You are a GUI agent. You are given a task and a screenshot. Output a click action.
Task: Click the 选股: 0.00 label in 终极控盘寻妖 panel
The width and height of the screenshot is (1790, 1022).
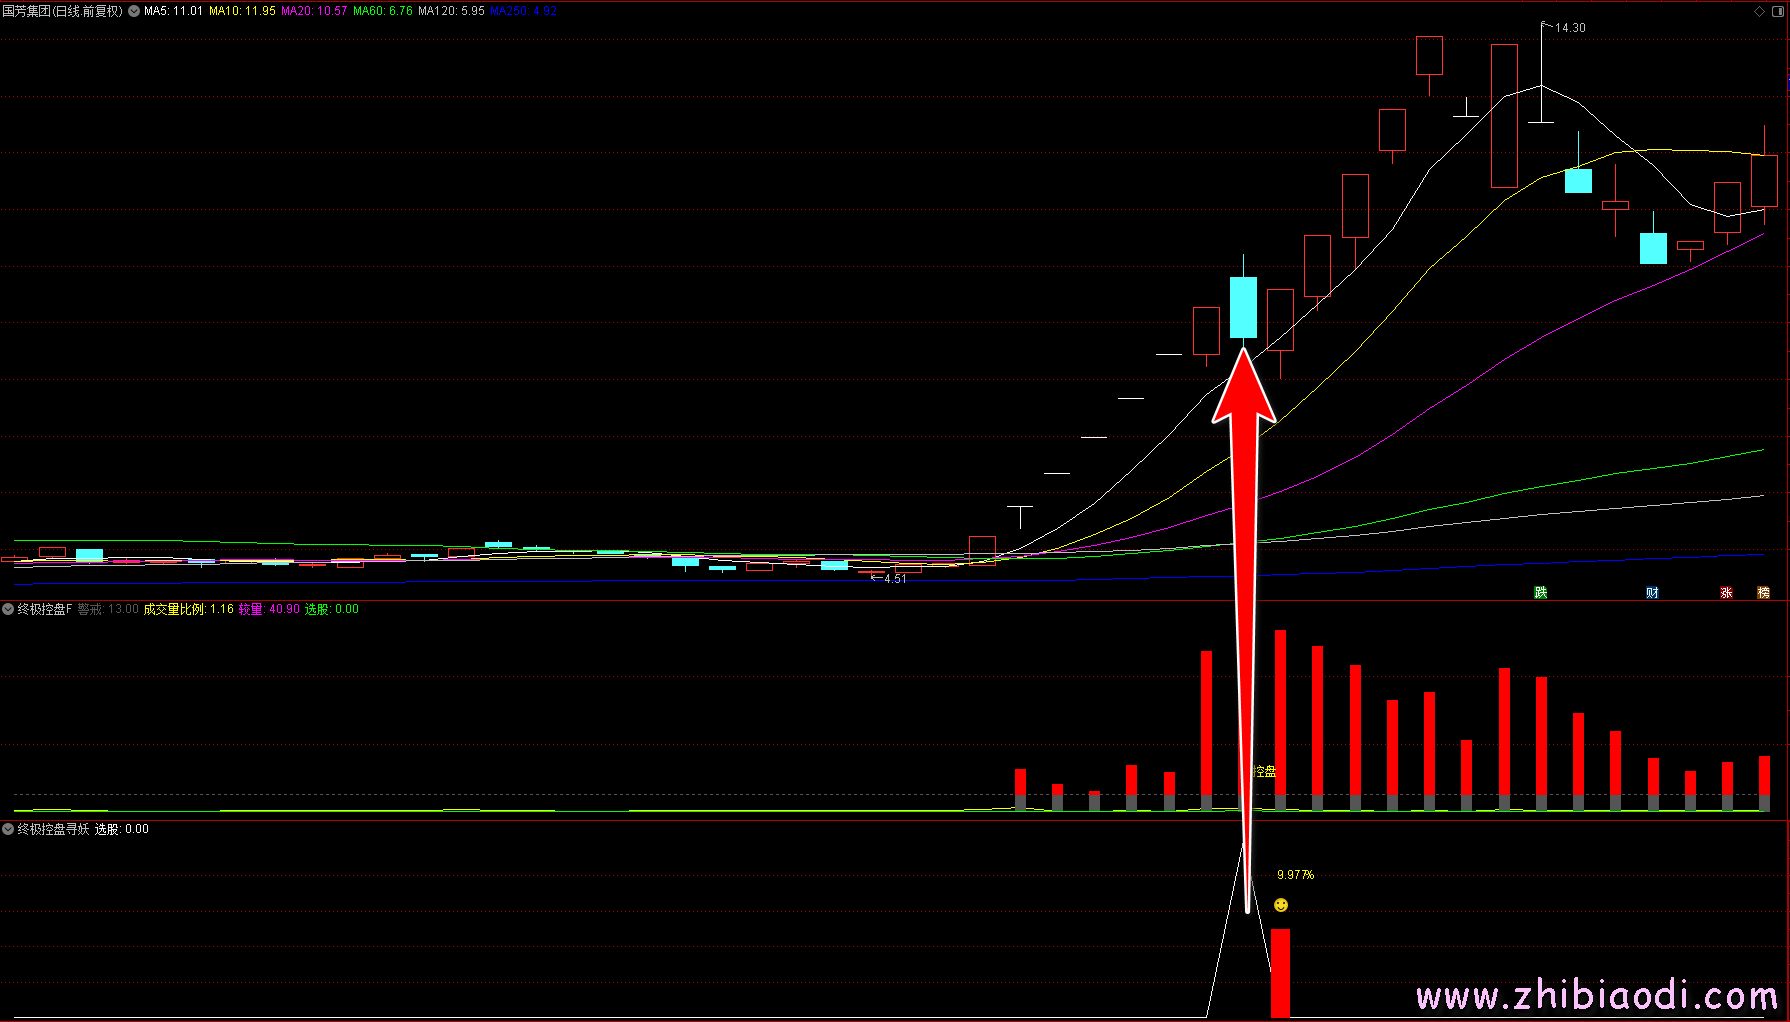[122, 829]
